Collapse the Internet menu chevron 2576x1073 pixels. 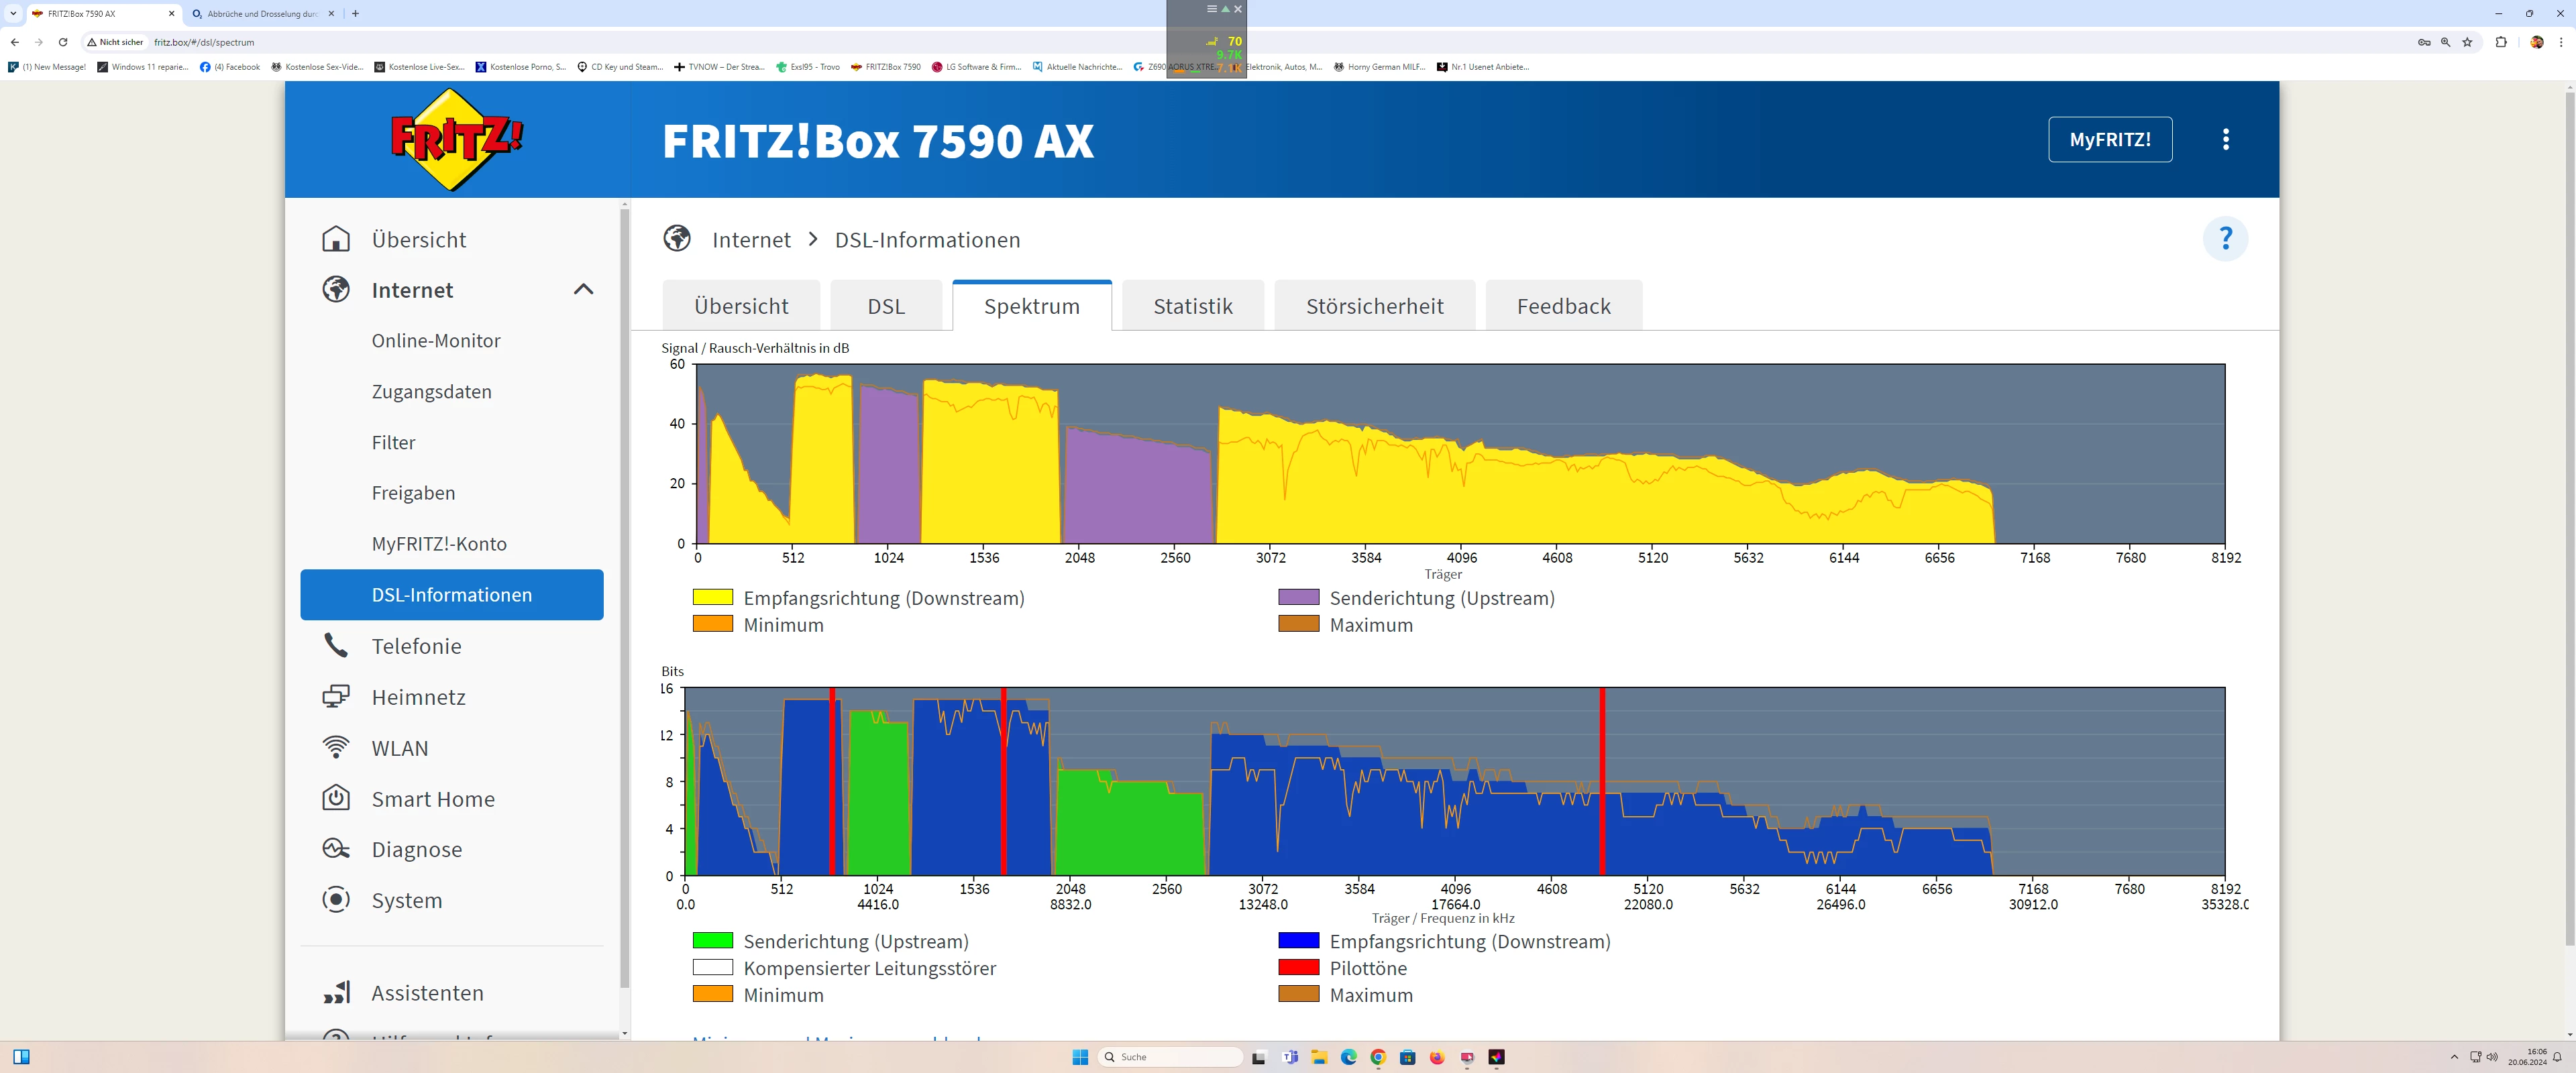click(x=583, y=290)
